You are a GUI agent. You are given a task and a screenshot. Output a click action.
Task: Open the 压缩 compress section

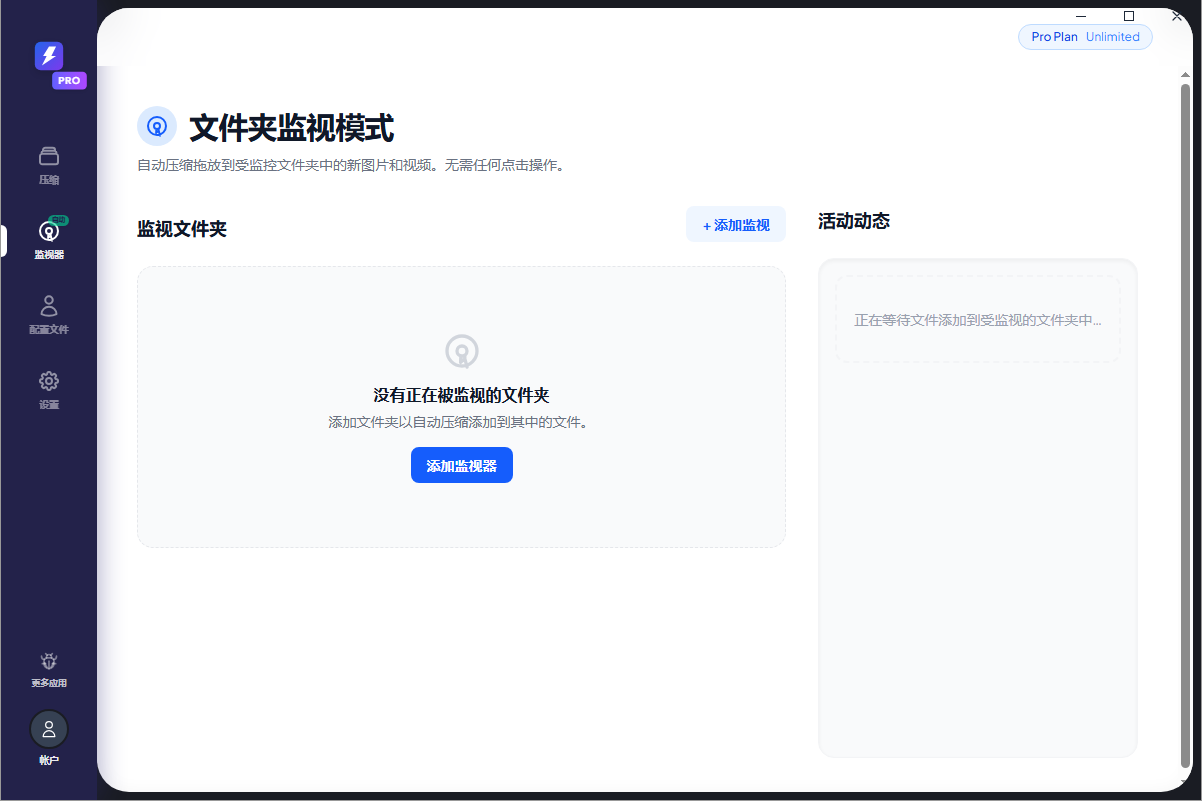49,166
